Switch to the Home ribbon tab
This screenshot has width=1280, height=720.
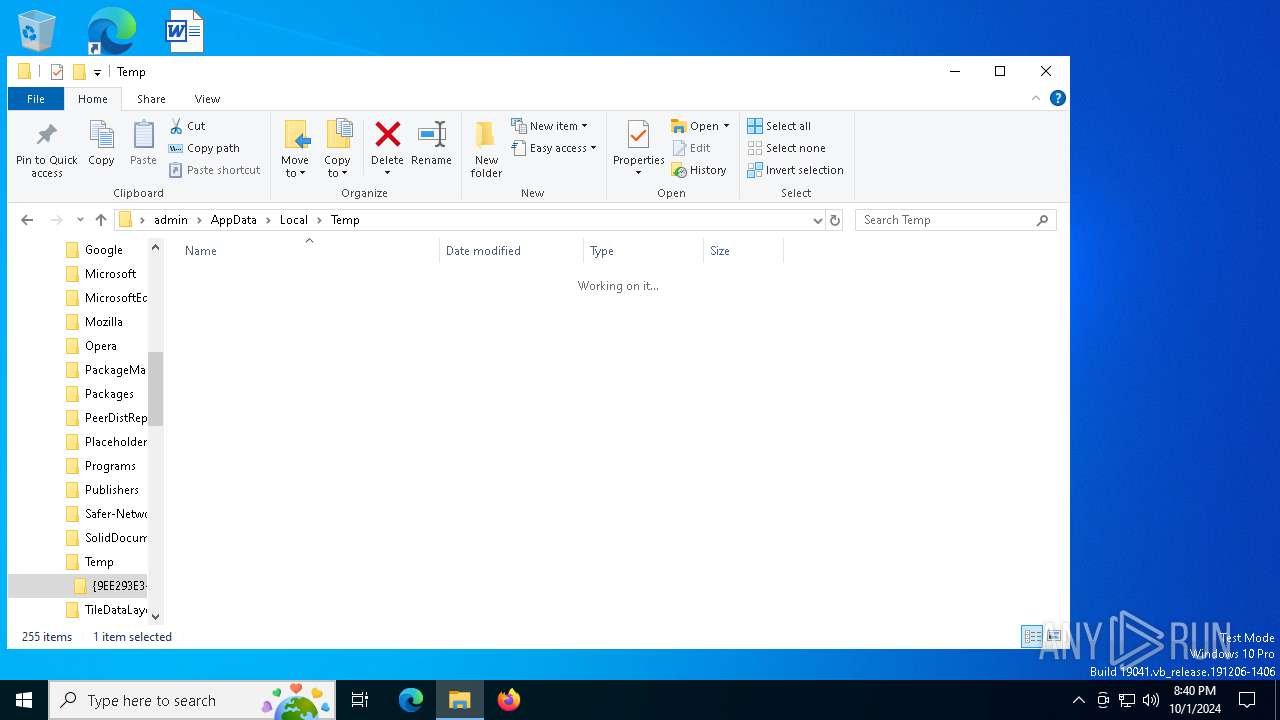pos(93,99)
